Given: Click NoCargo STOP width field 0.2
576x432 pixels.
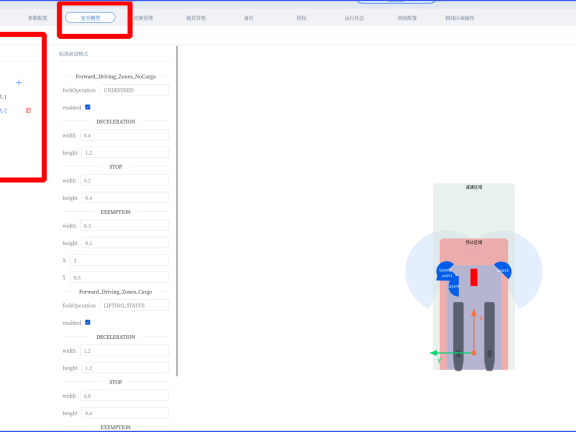Looking at the screenshot, I should point(125,180).
